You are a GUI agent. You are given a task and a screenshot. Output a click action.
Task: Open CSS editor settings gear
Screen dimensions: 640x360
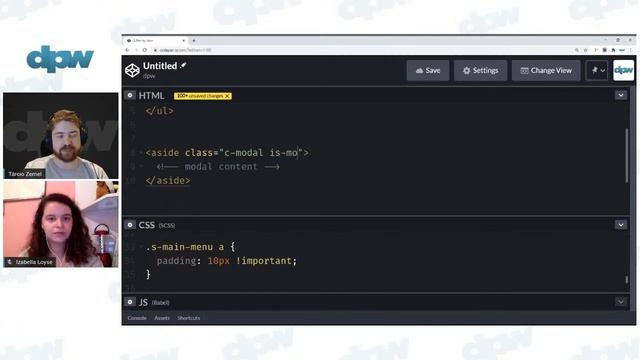(130, 224)
